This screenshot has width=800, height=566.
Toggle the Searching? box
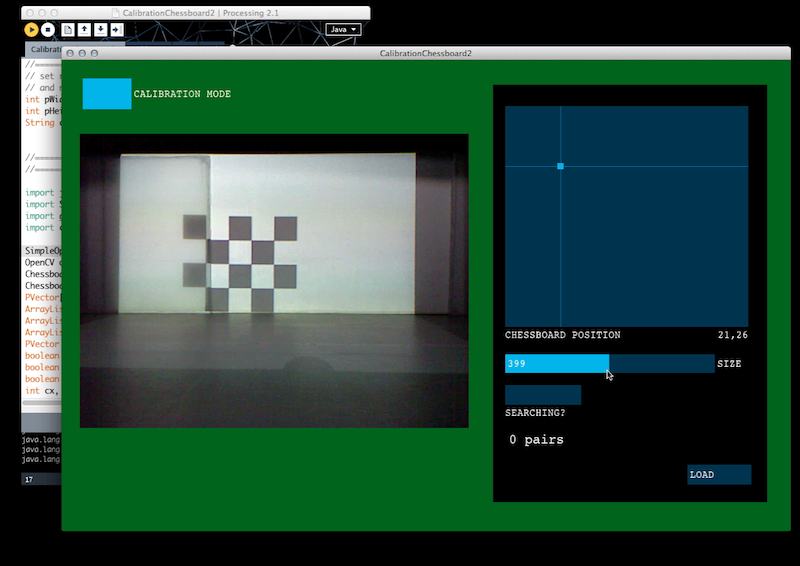[x=543, y=395]
